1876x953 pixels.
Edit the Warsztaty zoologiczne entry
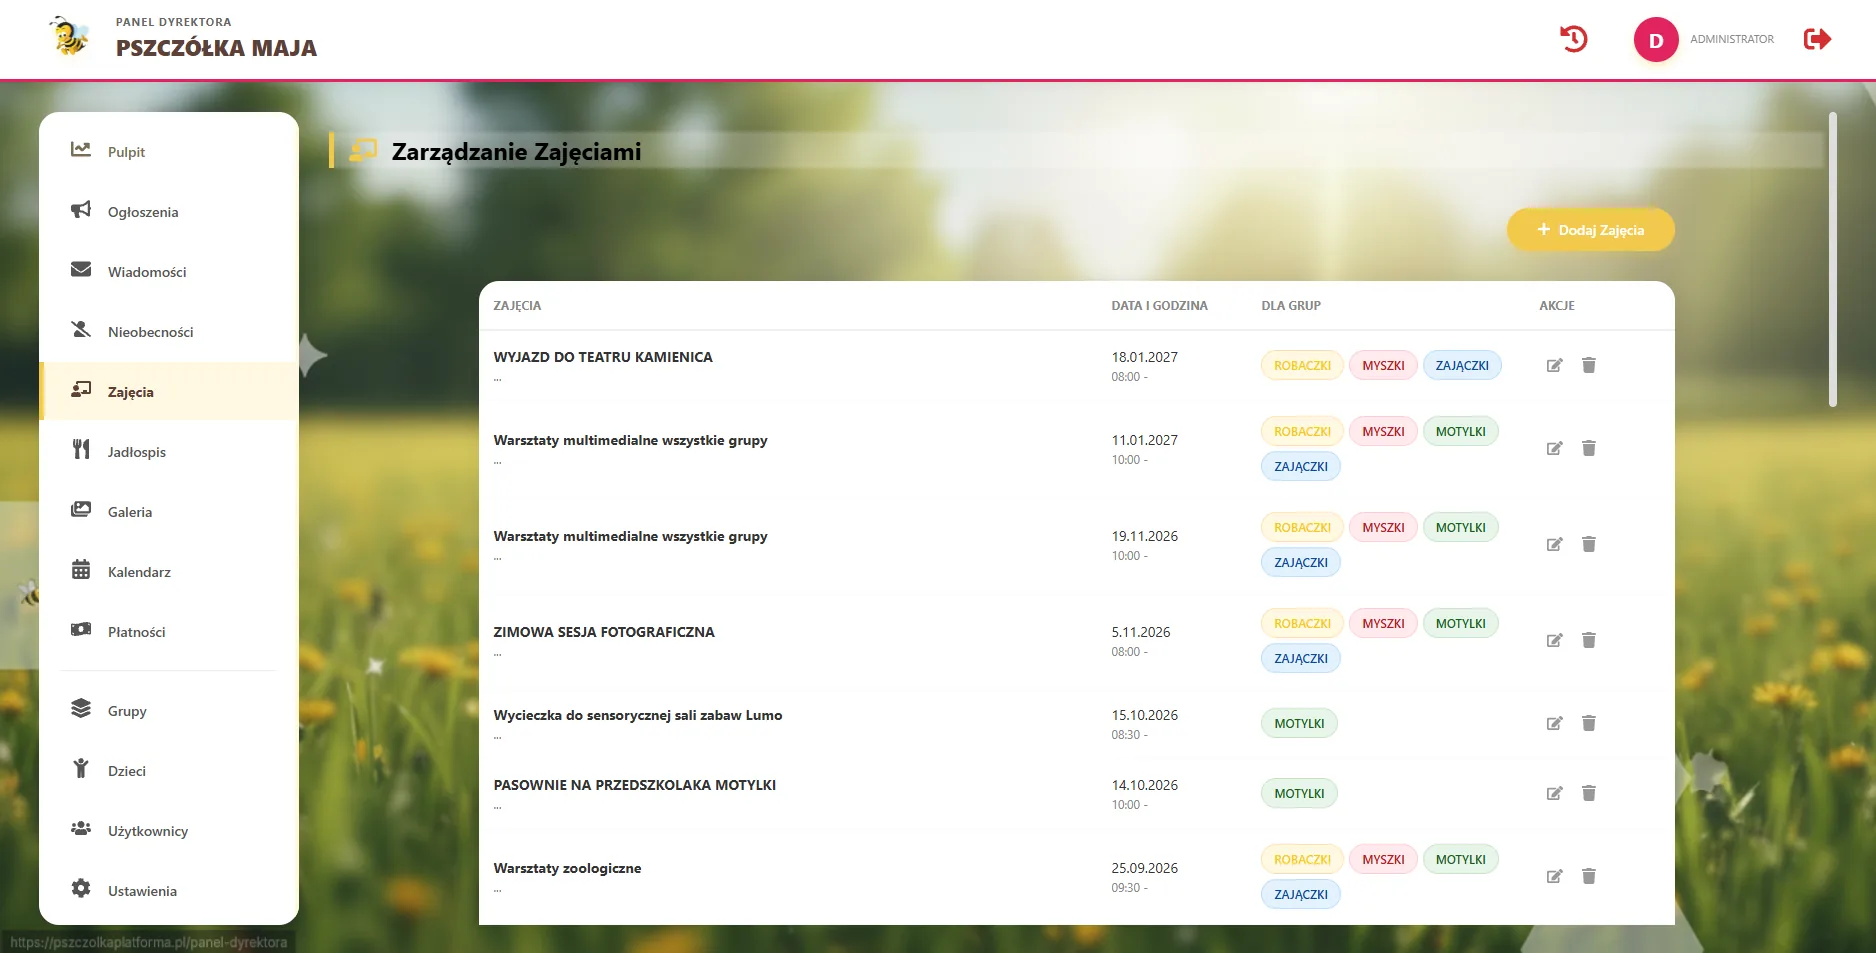pyautogui.click(x=1554, y=876)
